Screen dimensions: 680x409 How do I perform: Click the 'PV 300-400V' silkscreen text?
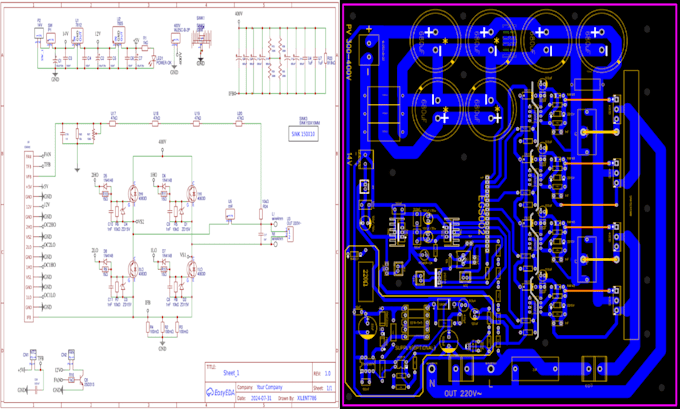pos(349,52)
